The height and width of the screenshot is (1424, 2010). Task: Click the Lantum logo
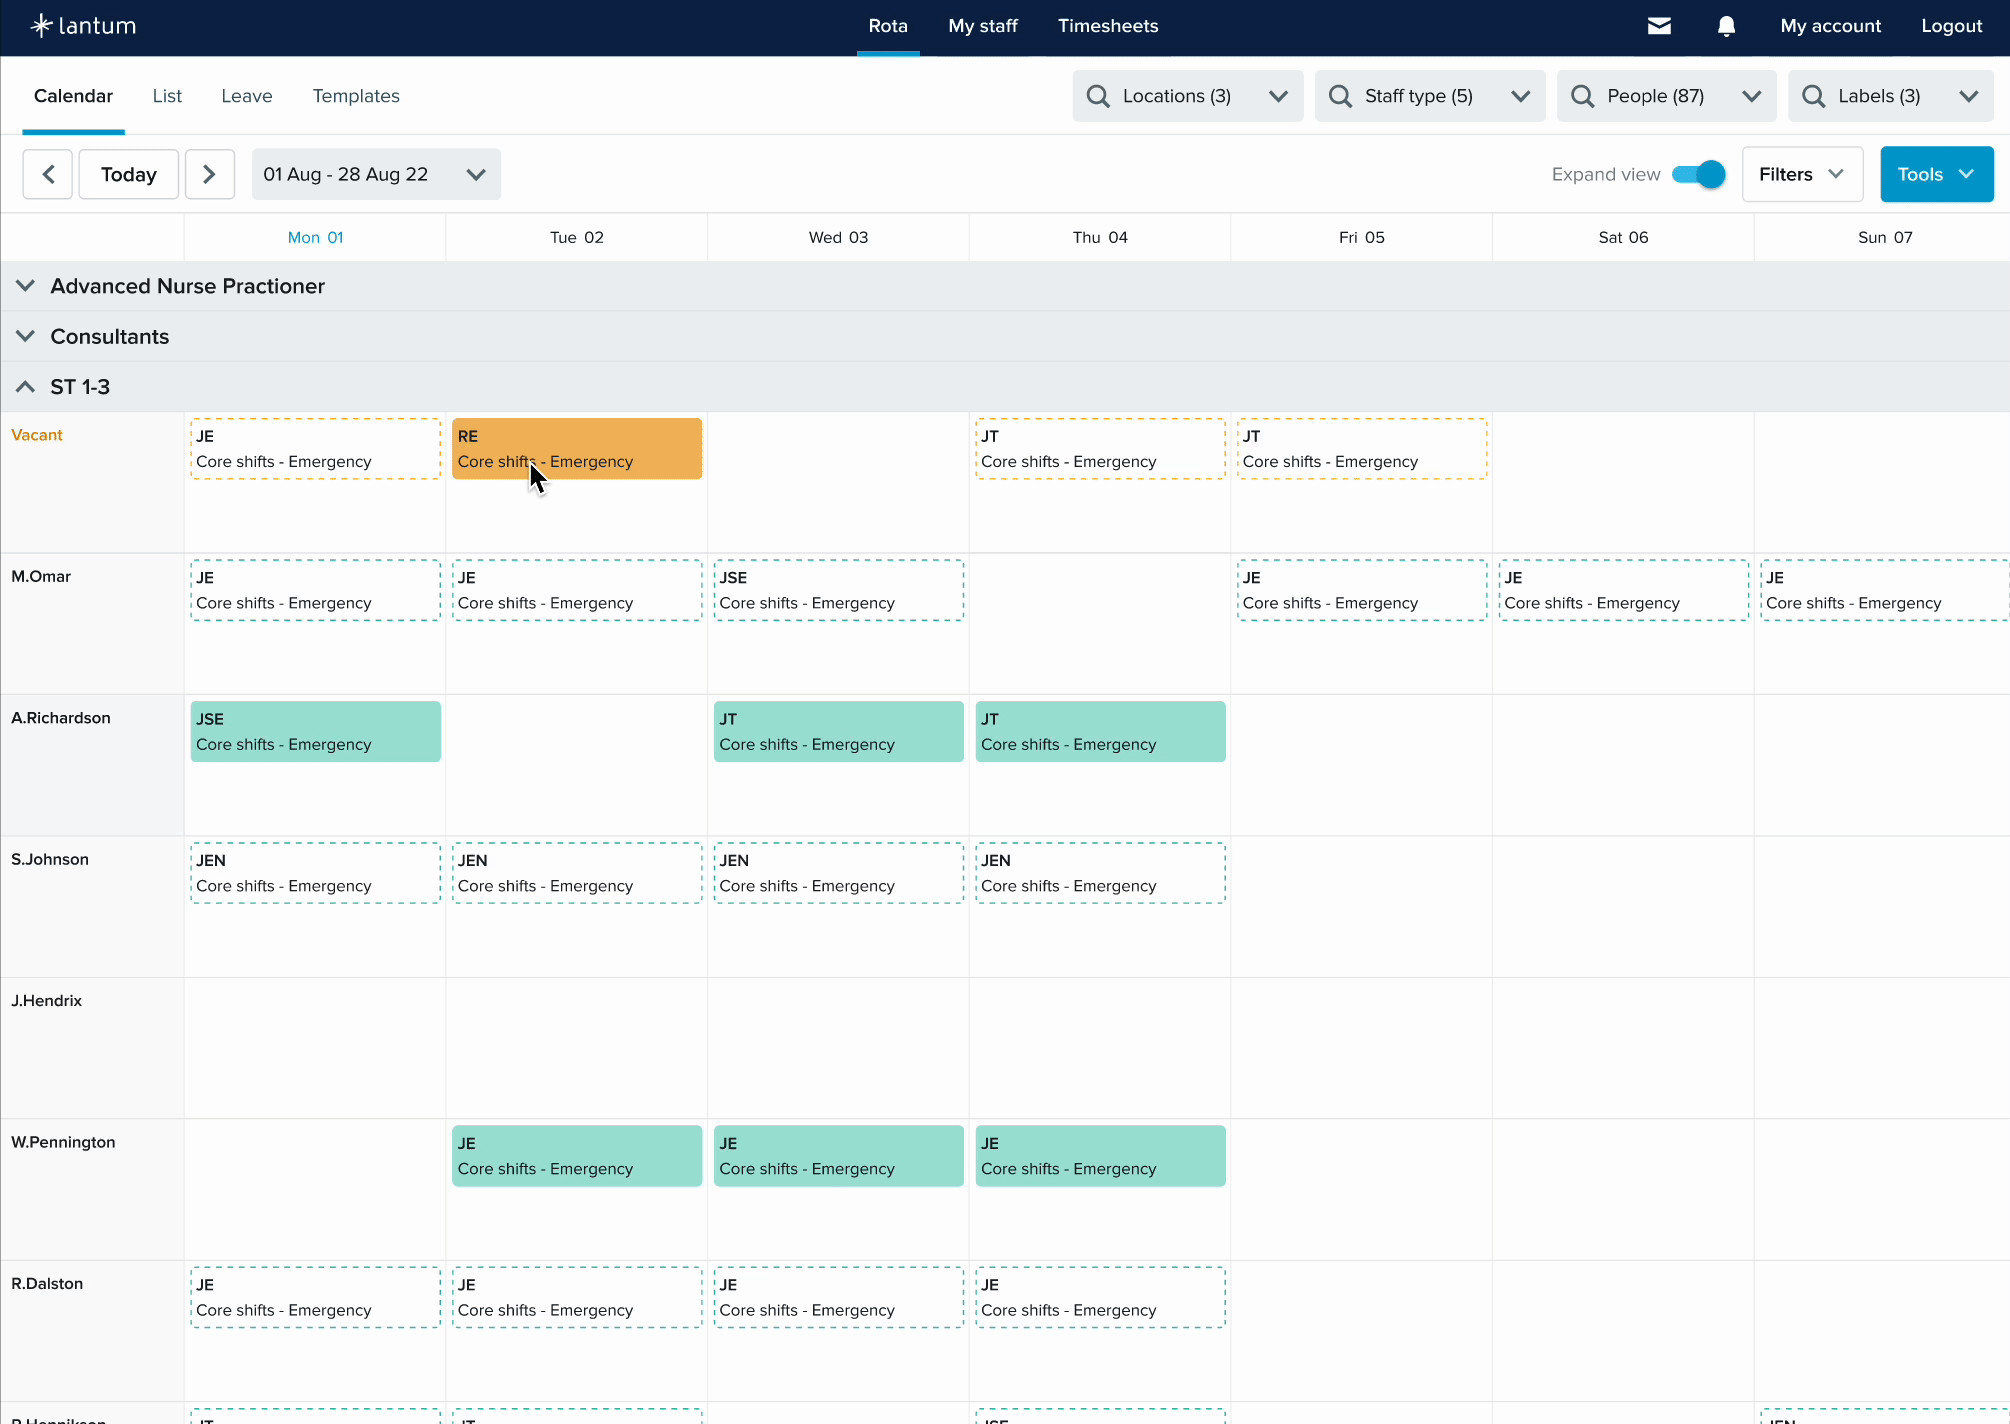84,25
